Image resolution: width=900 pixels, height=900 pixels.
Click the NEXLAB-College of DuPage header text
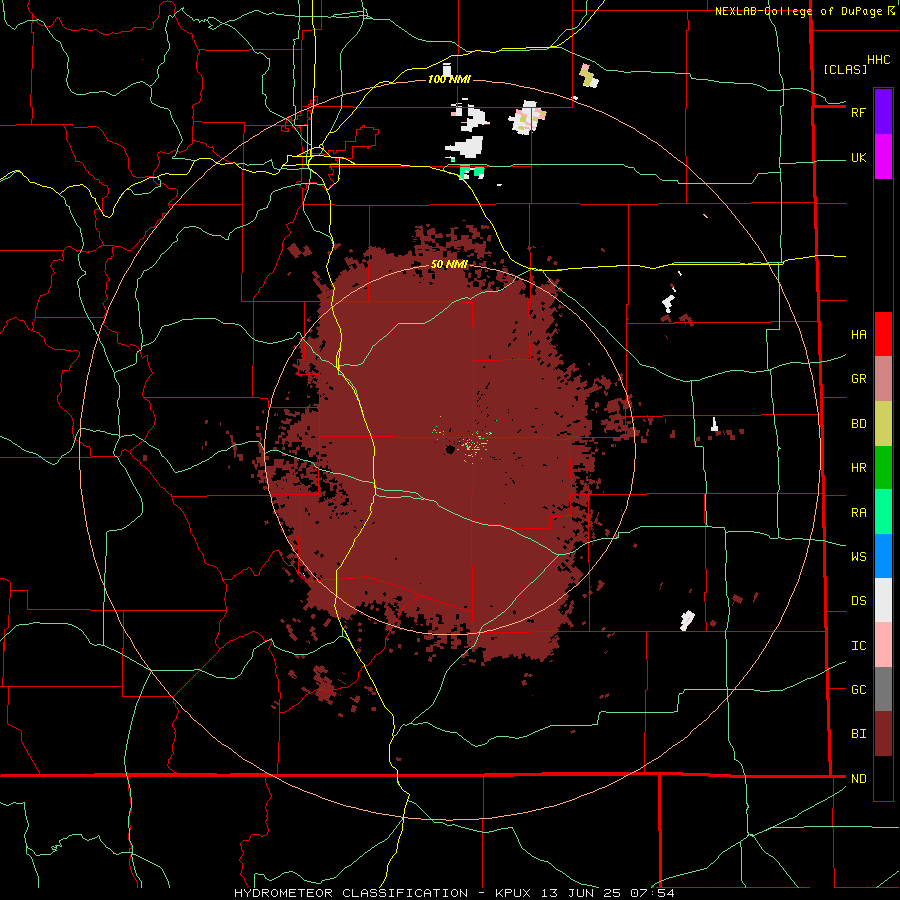[798, 11]
